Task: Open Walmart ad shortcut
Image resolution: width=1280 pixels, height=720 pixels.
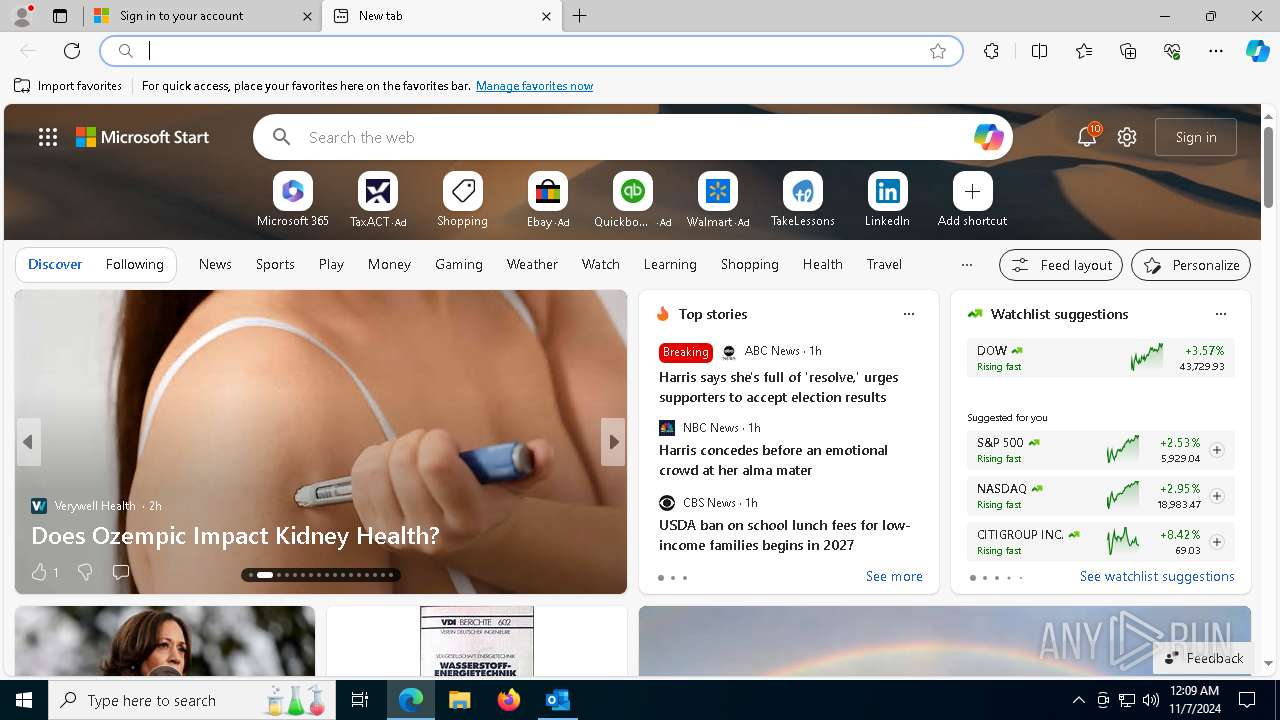Action: 717,200
